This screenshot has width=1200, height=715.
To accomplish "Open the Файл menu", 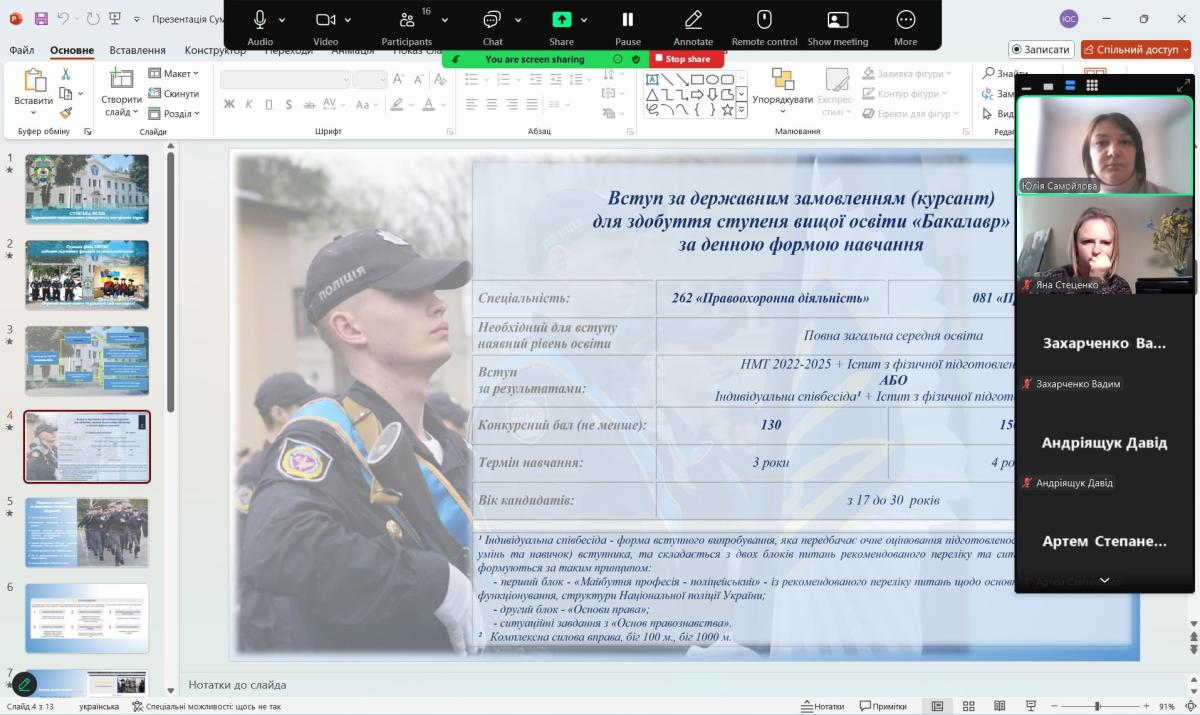I will (22, 50).
